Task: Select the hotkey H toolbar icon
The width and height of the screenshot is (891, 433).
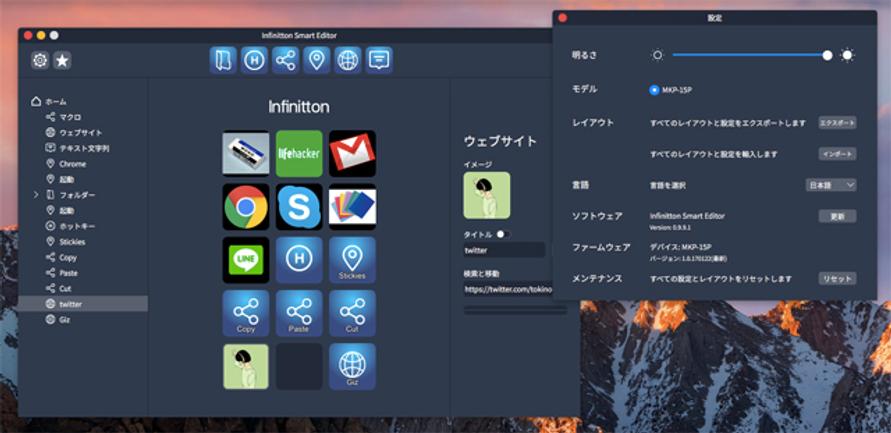Action: pos(254,60)
